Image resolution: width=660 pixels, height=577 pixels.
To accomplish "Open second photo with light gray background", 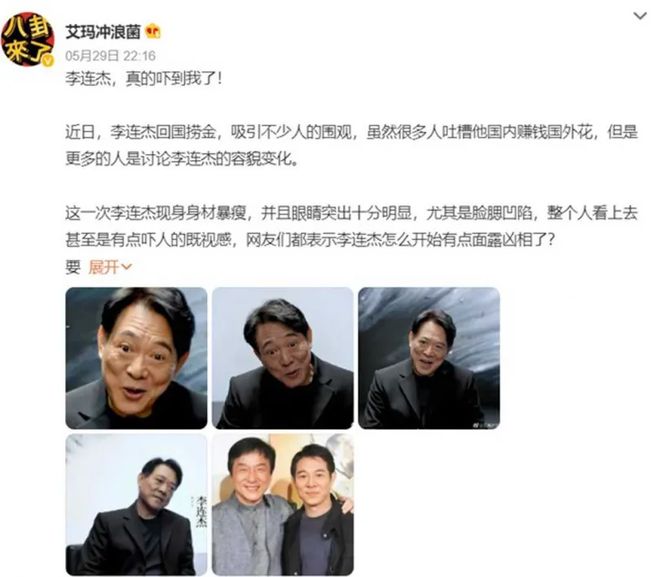I will (x=283, y=358).
